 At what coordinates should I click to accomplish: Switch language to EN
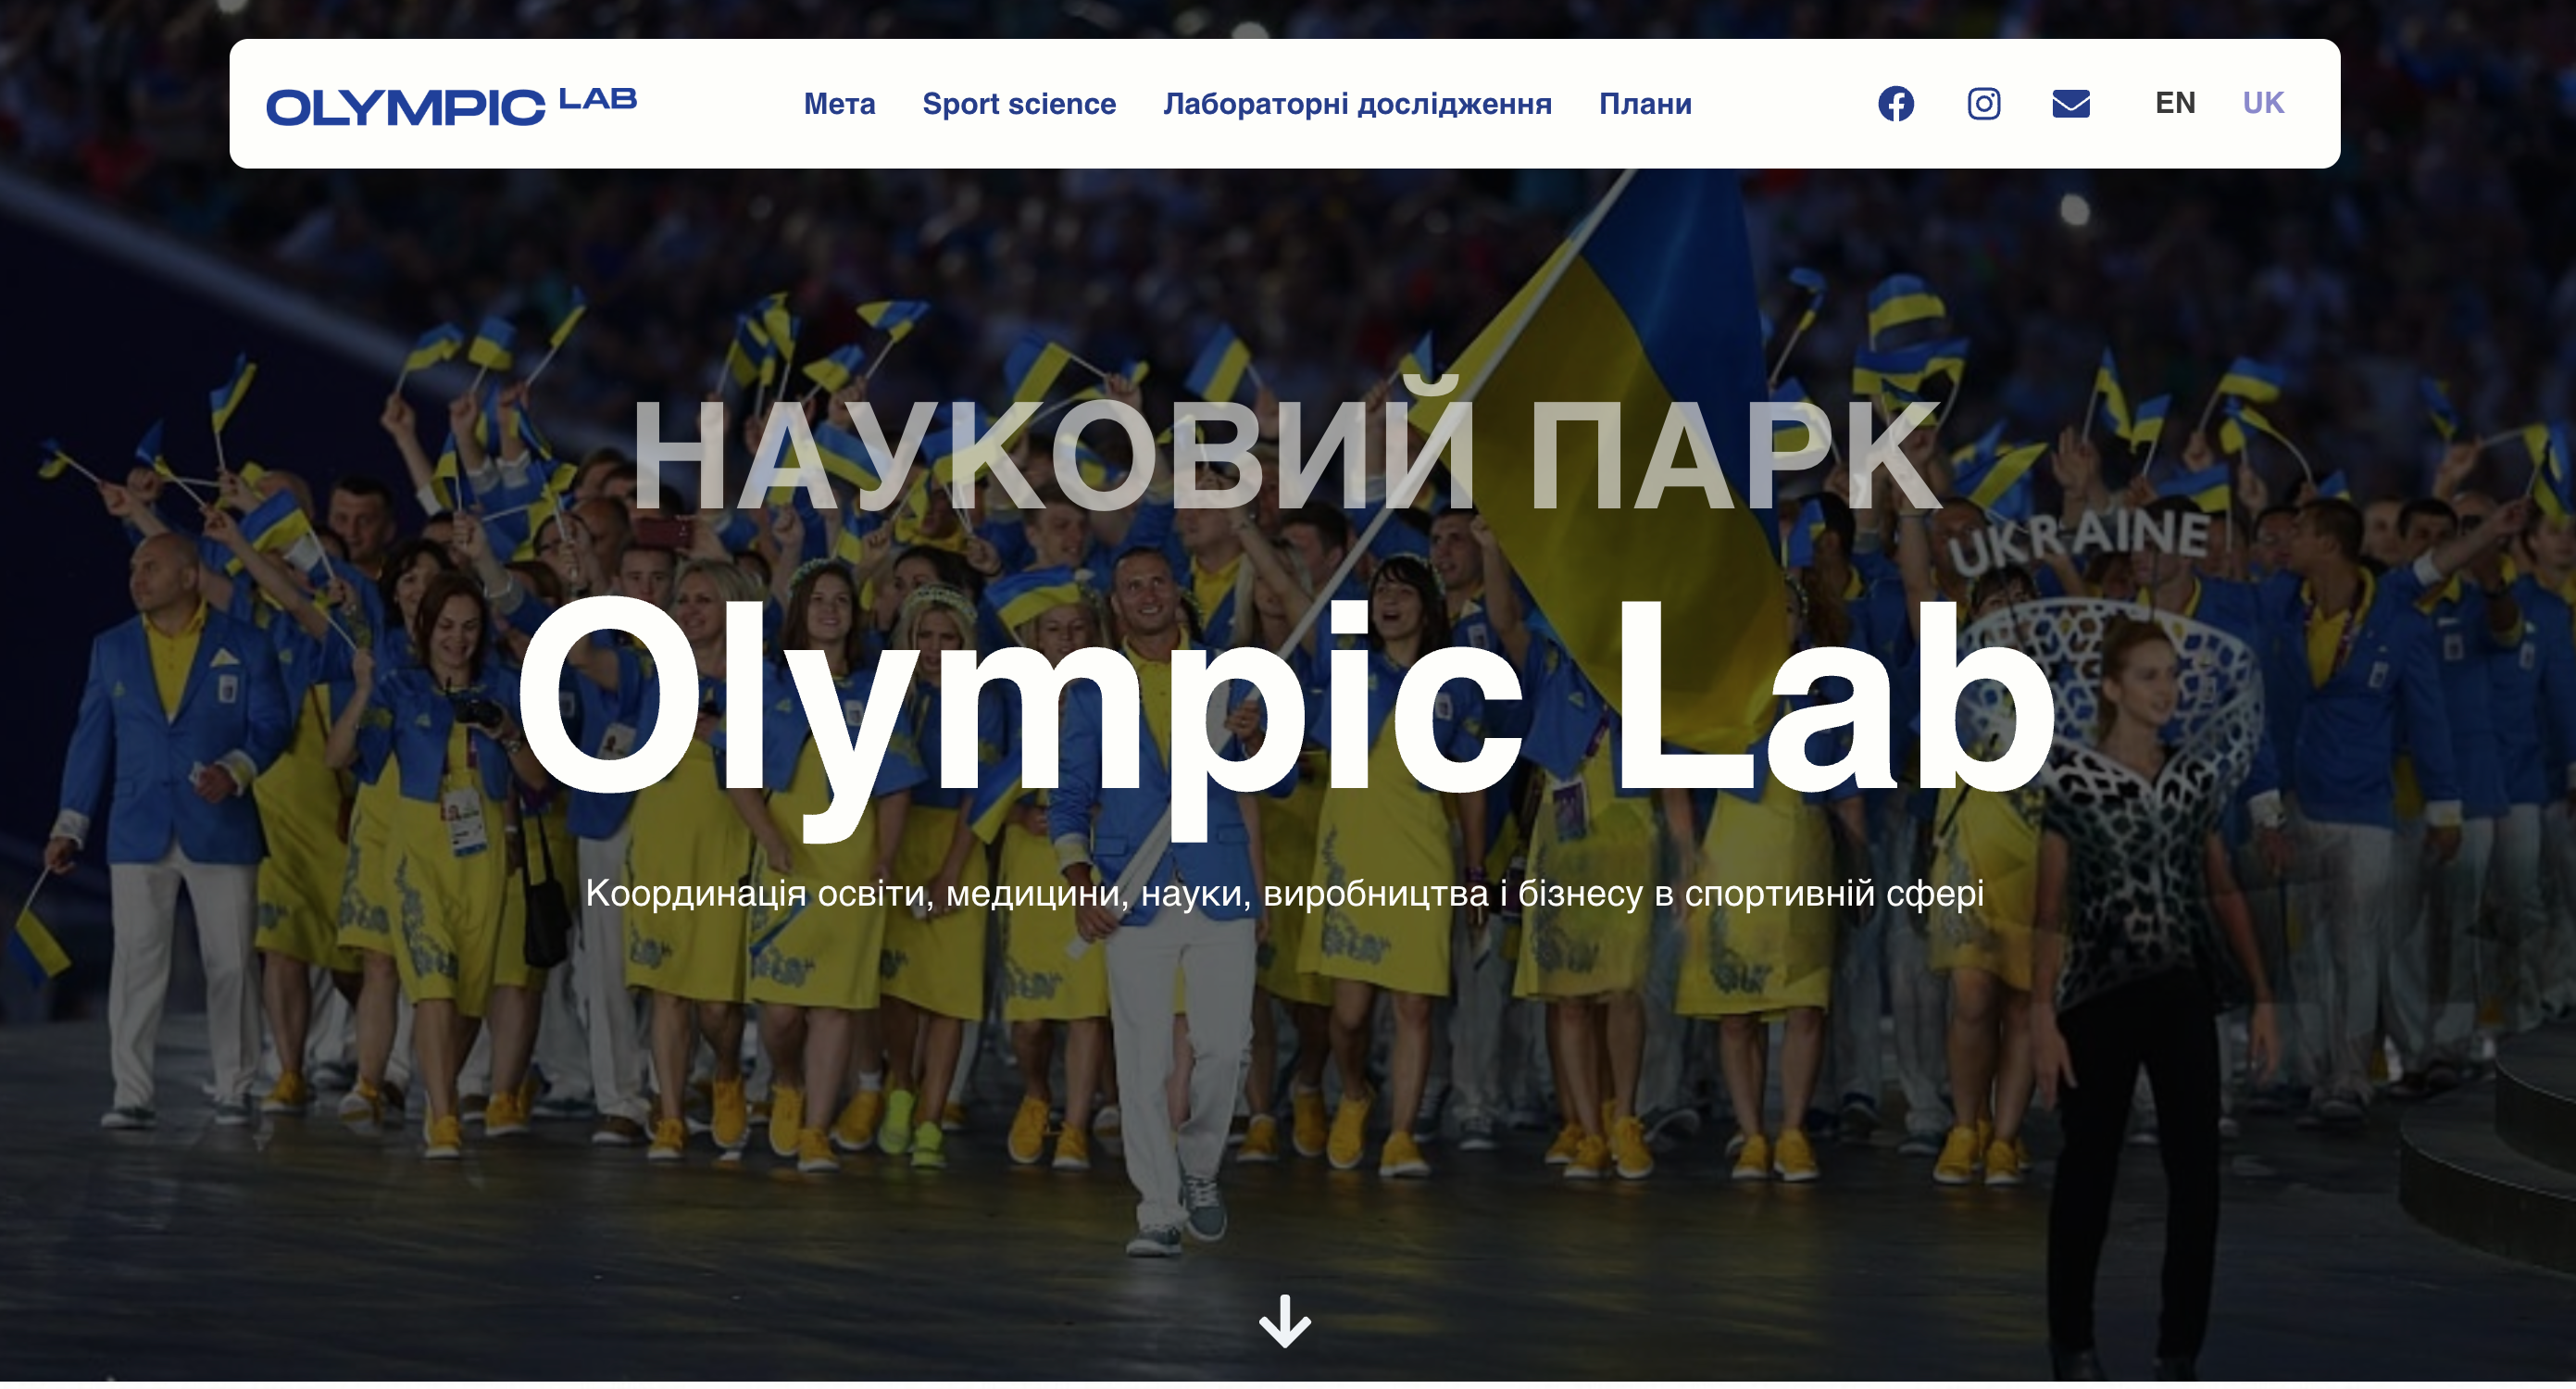(2175, 103)
